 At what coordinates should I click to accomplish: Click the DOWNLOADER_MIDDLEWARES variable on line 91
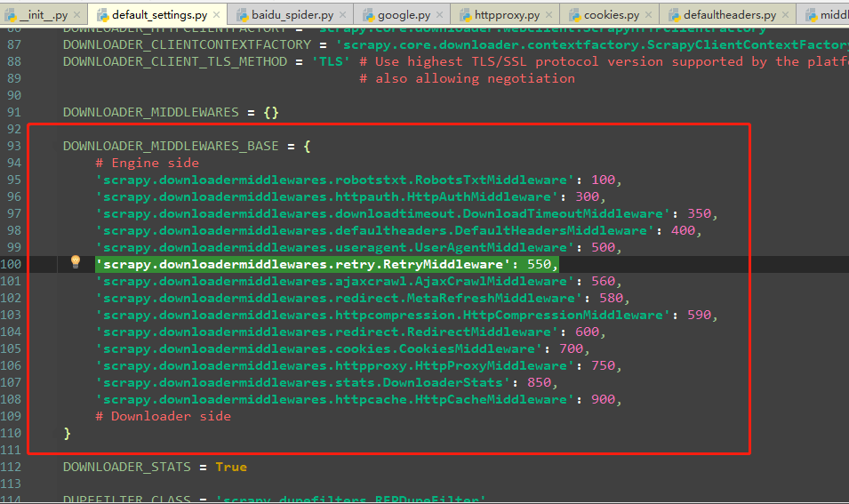pos(151,112)
